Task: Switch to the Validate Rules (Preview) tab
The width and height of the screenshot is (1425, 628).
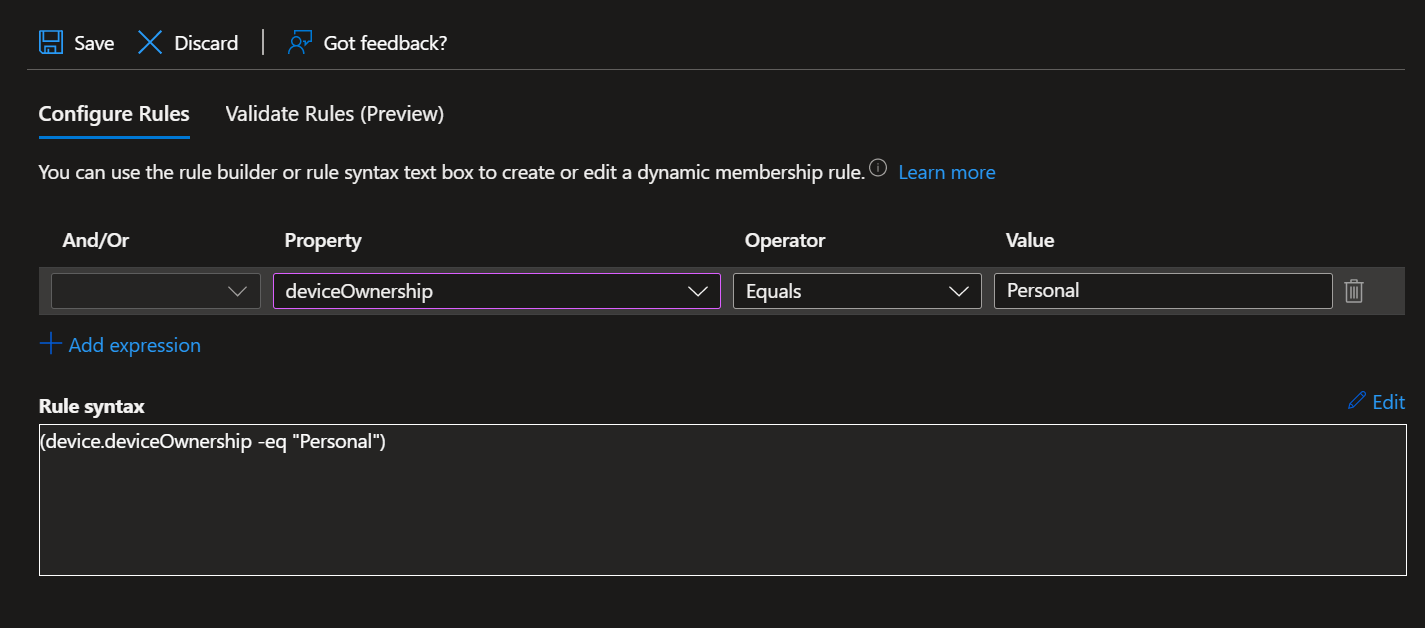Action: (334, 114)
